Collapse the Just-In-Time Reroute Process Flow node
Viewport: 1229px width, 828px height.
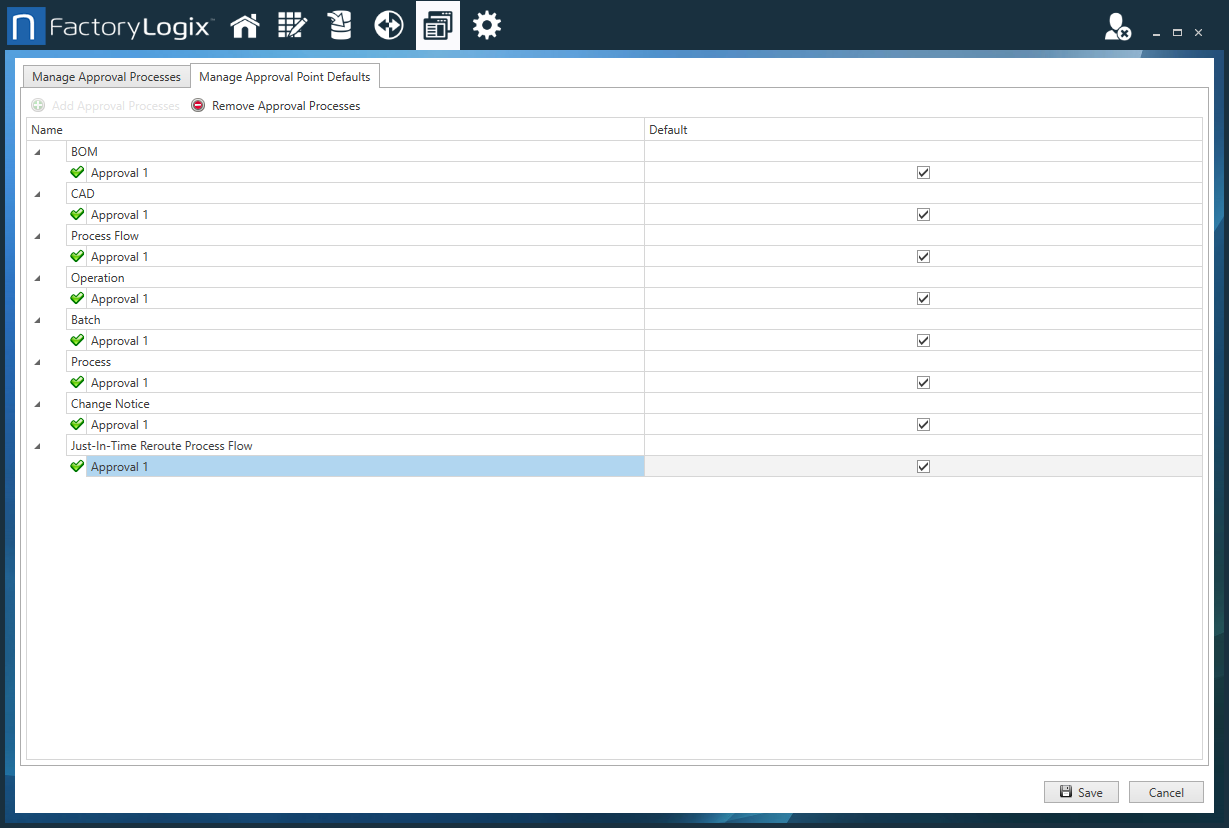(x=38, y=445)
